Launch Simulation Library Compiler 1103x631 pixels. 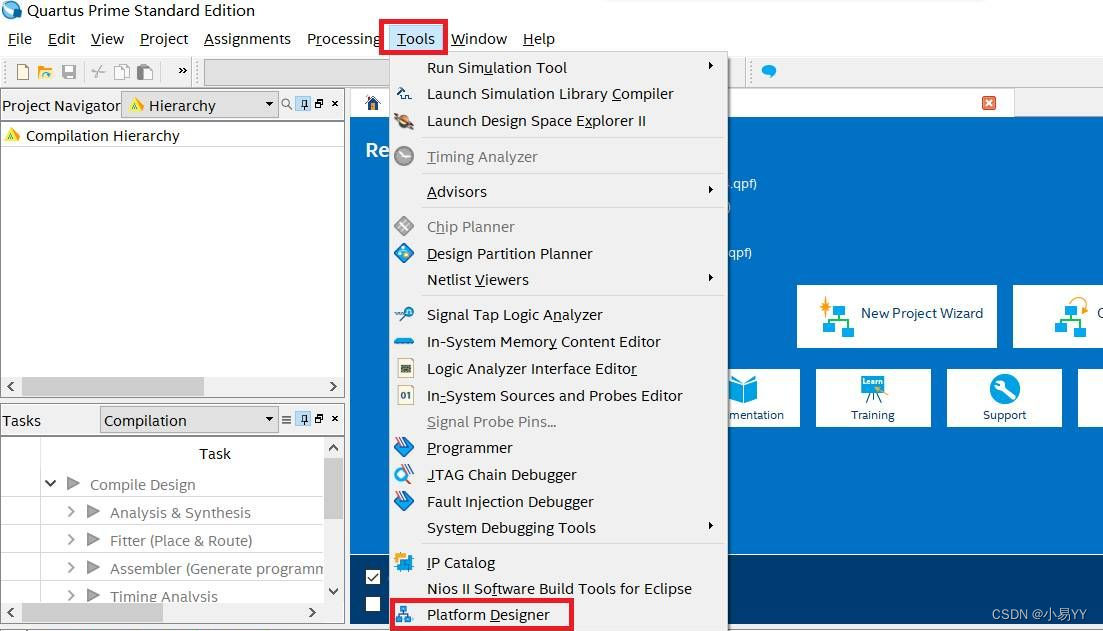[x=559, y=94]
